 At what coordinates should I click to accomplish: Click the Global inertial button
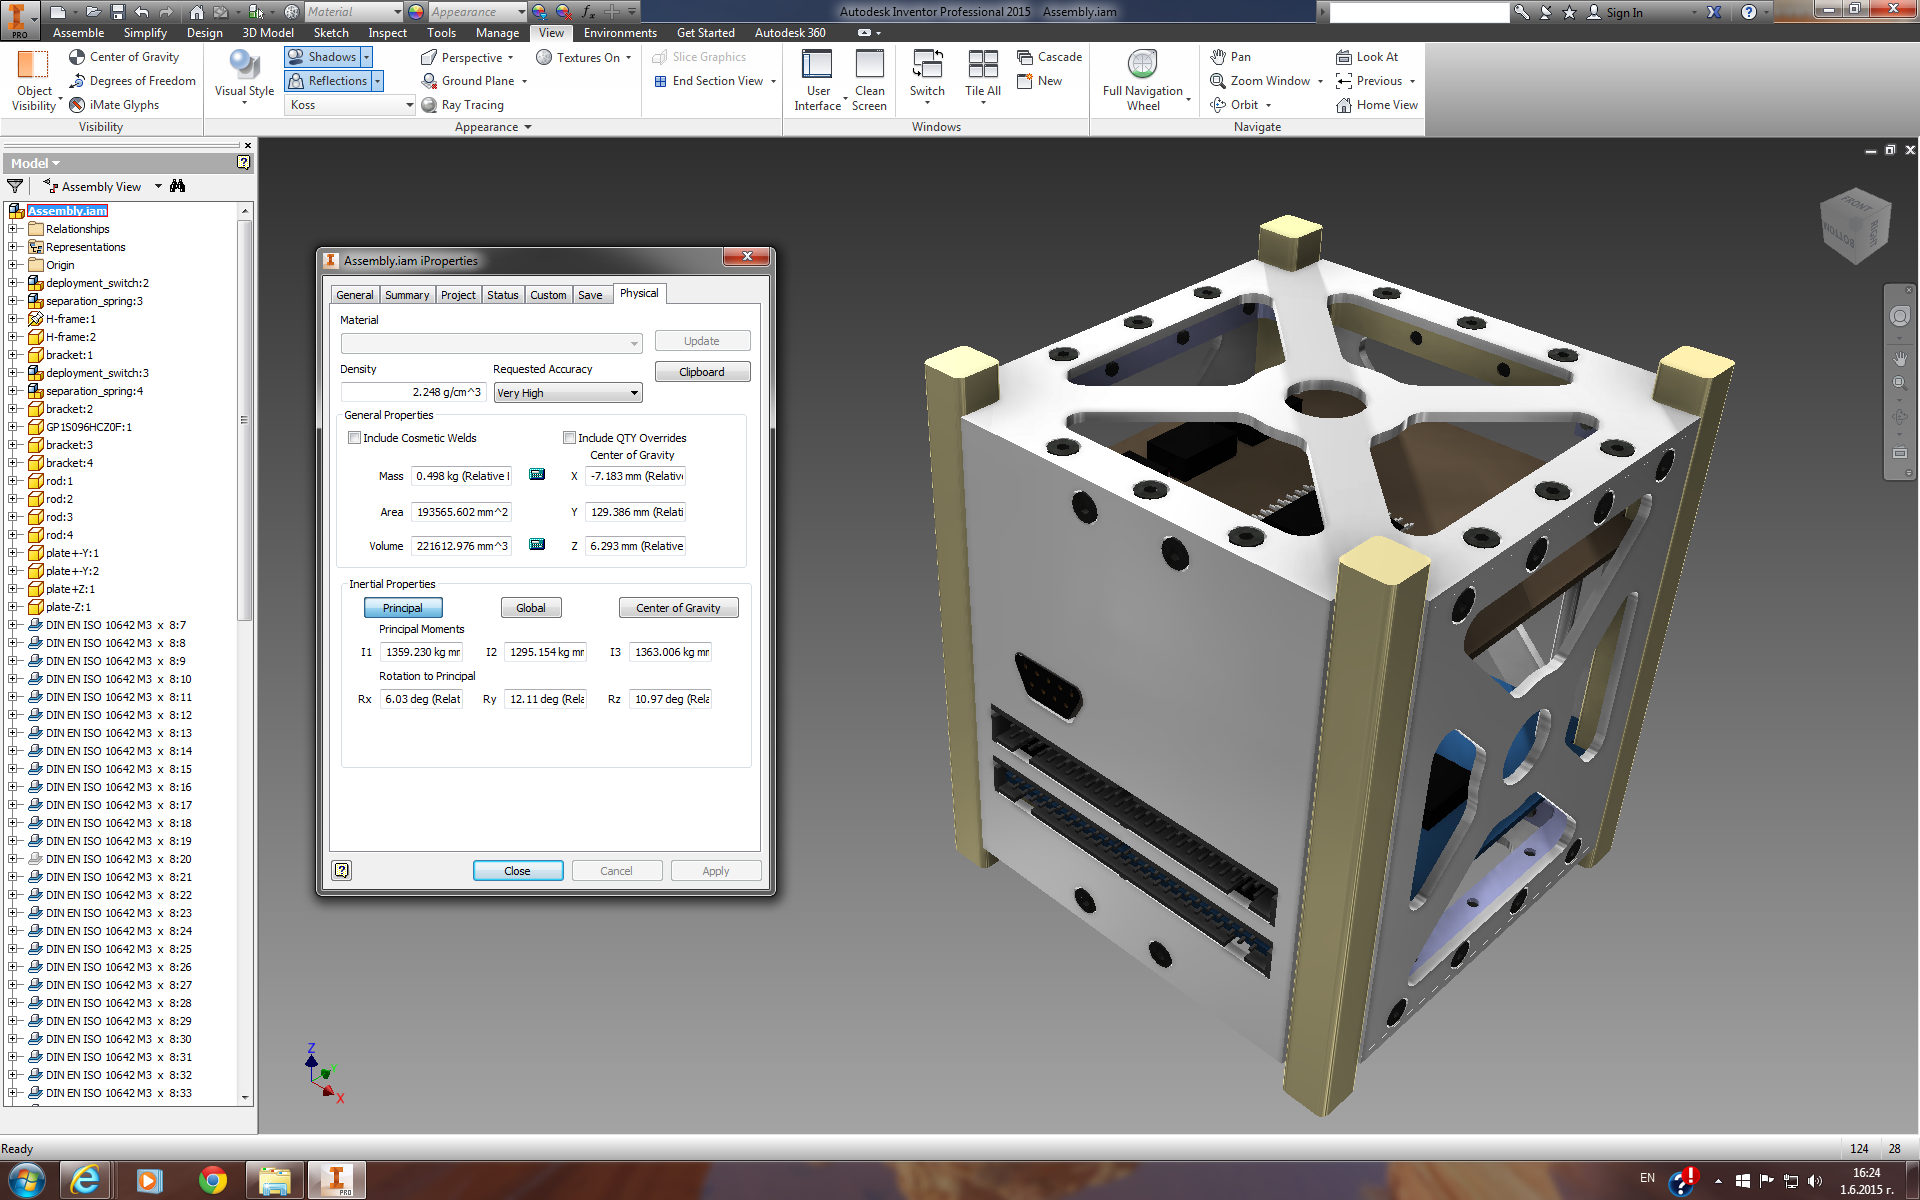pyautogui.click(x=531, y=608)
